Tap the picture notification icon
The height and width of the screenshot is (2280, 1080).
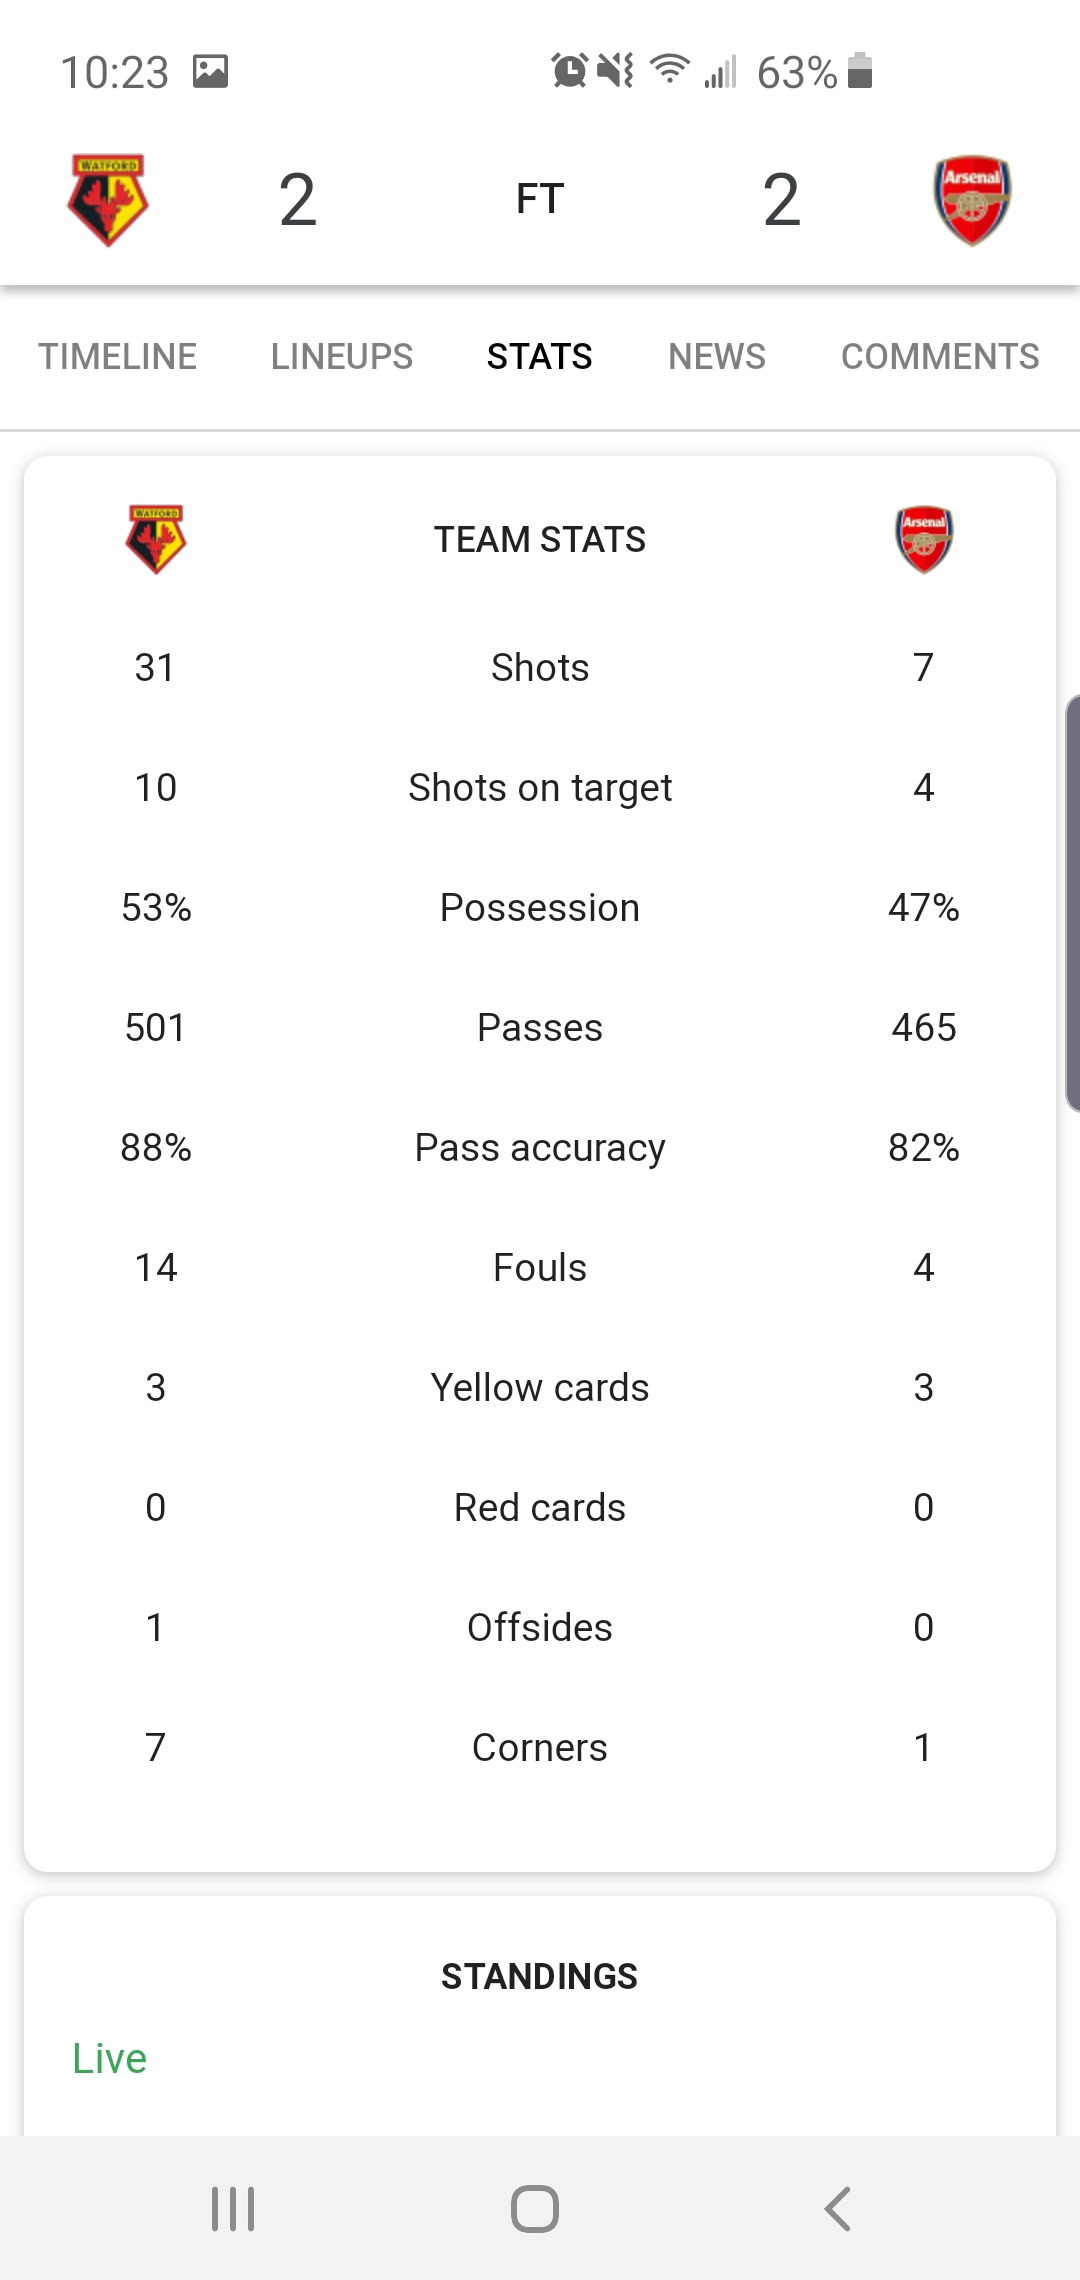[211, 71]
